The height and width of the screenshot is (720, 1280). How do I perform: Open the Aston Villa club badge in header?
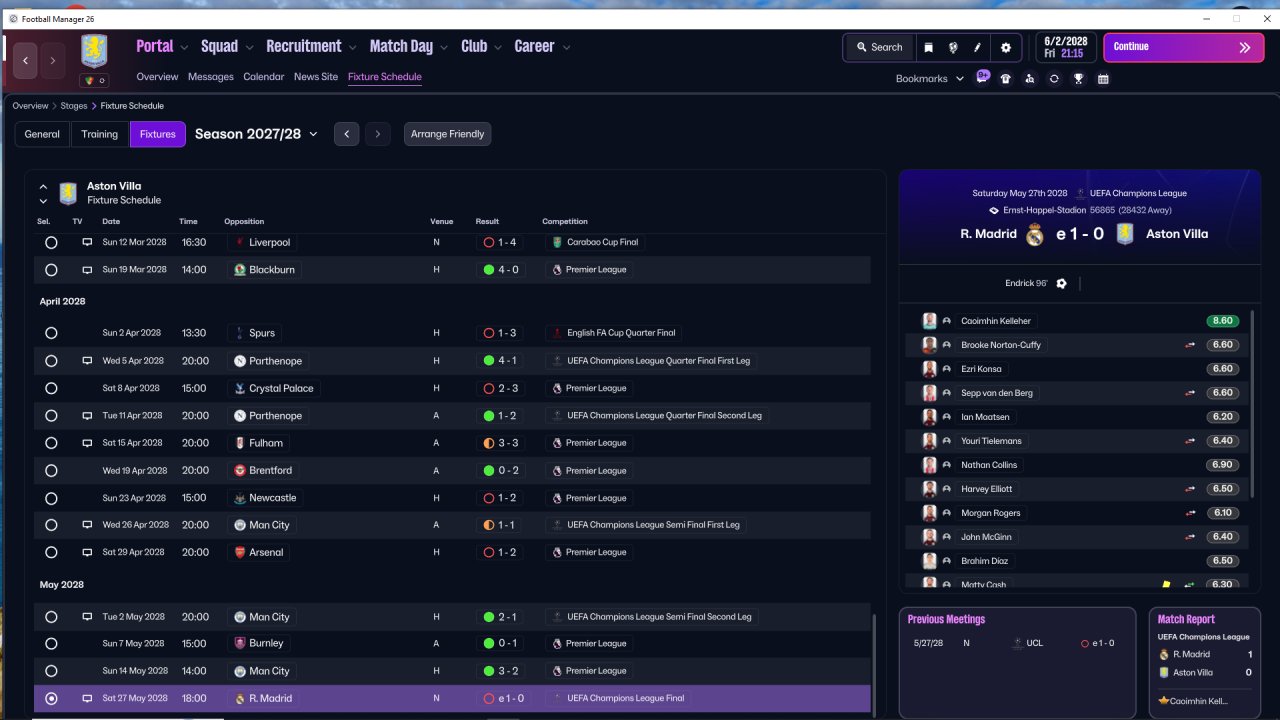(94, 51)
